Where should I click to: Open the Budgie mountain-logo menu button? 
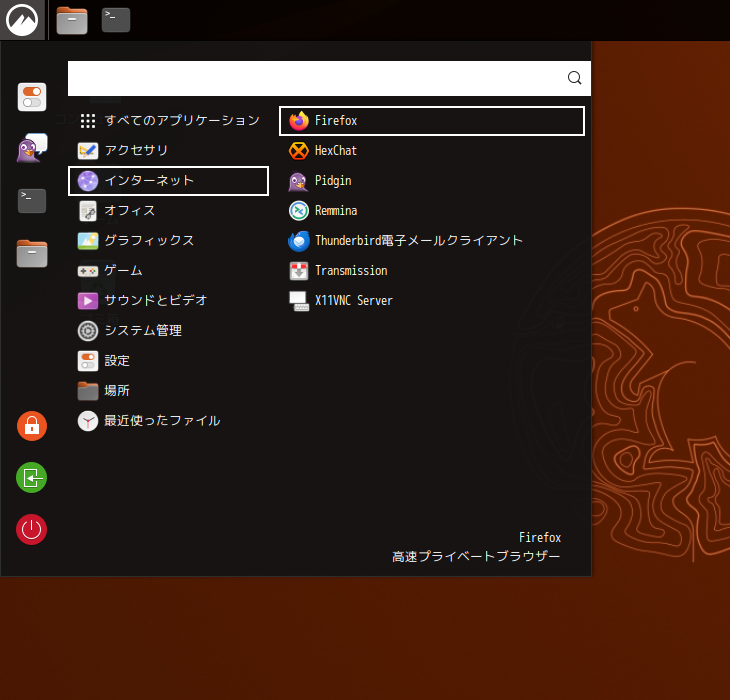coord(22,20)
